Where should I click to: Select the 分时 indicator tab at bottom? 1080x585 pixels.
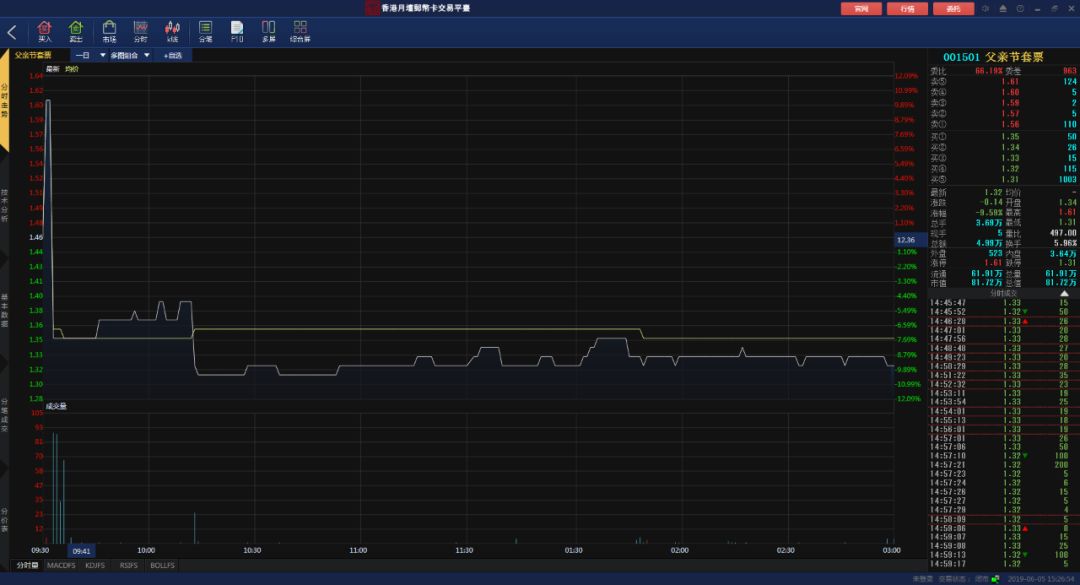click(28, 565)
